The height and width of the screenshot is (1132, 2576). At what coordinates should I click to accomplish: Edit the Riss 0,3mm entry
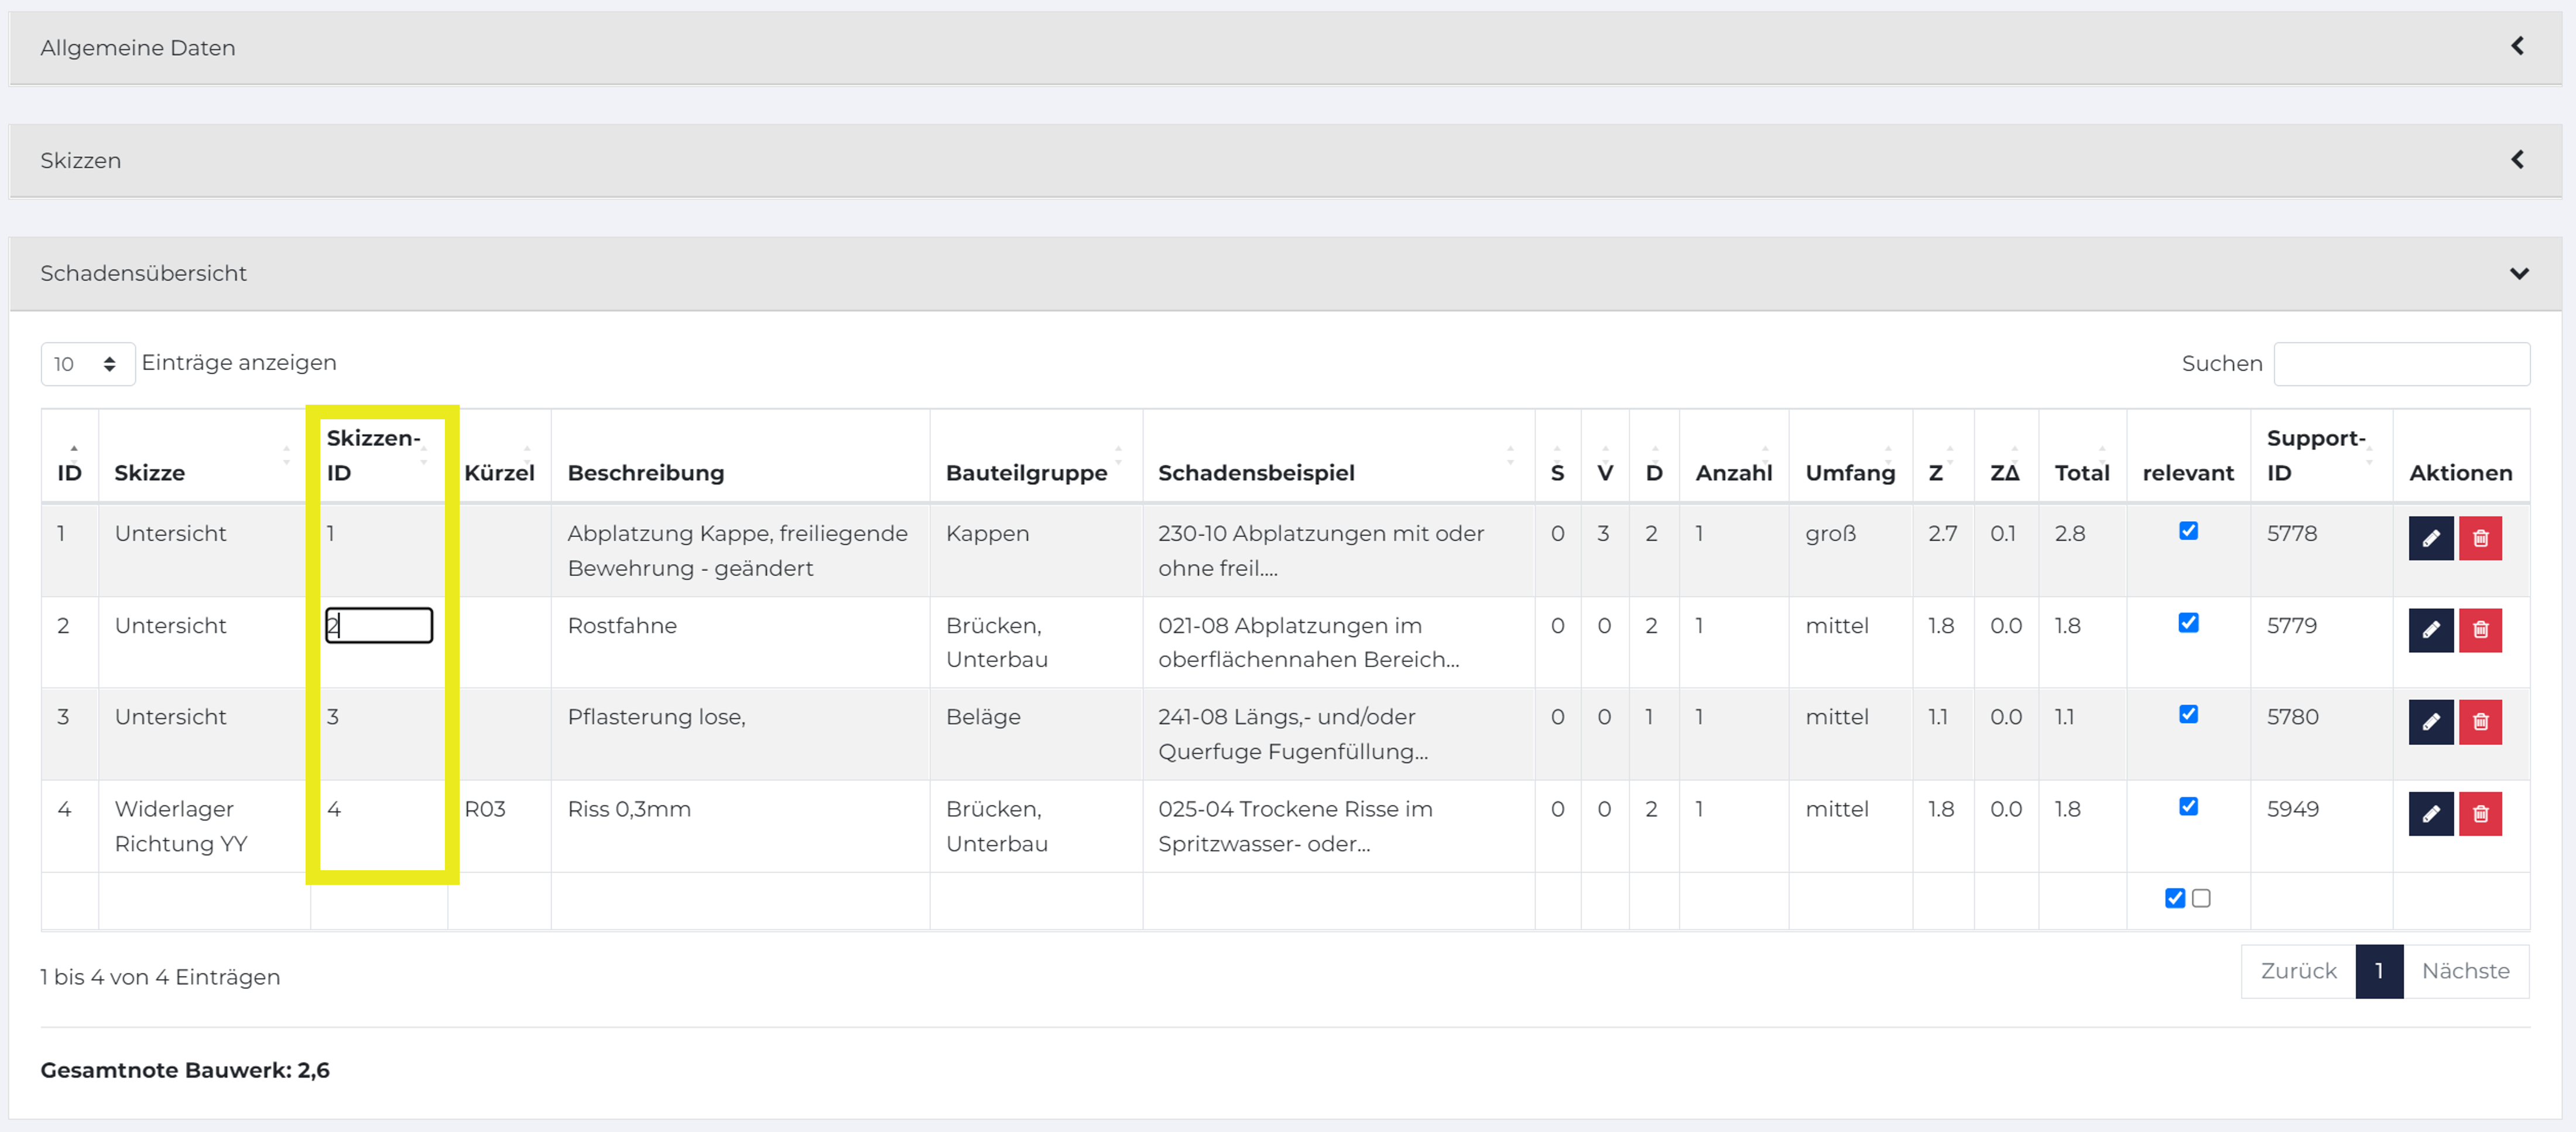click(2431, 814)
